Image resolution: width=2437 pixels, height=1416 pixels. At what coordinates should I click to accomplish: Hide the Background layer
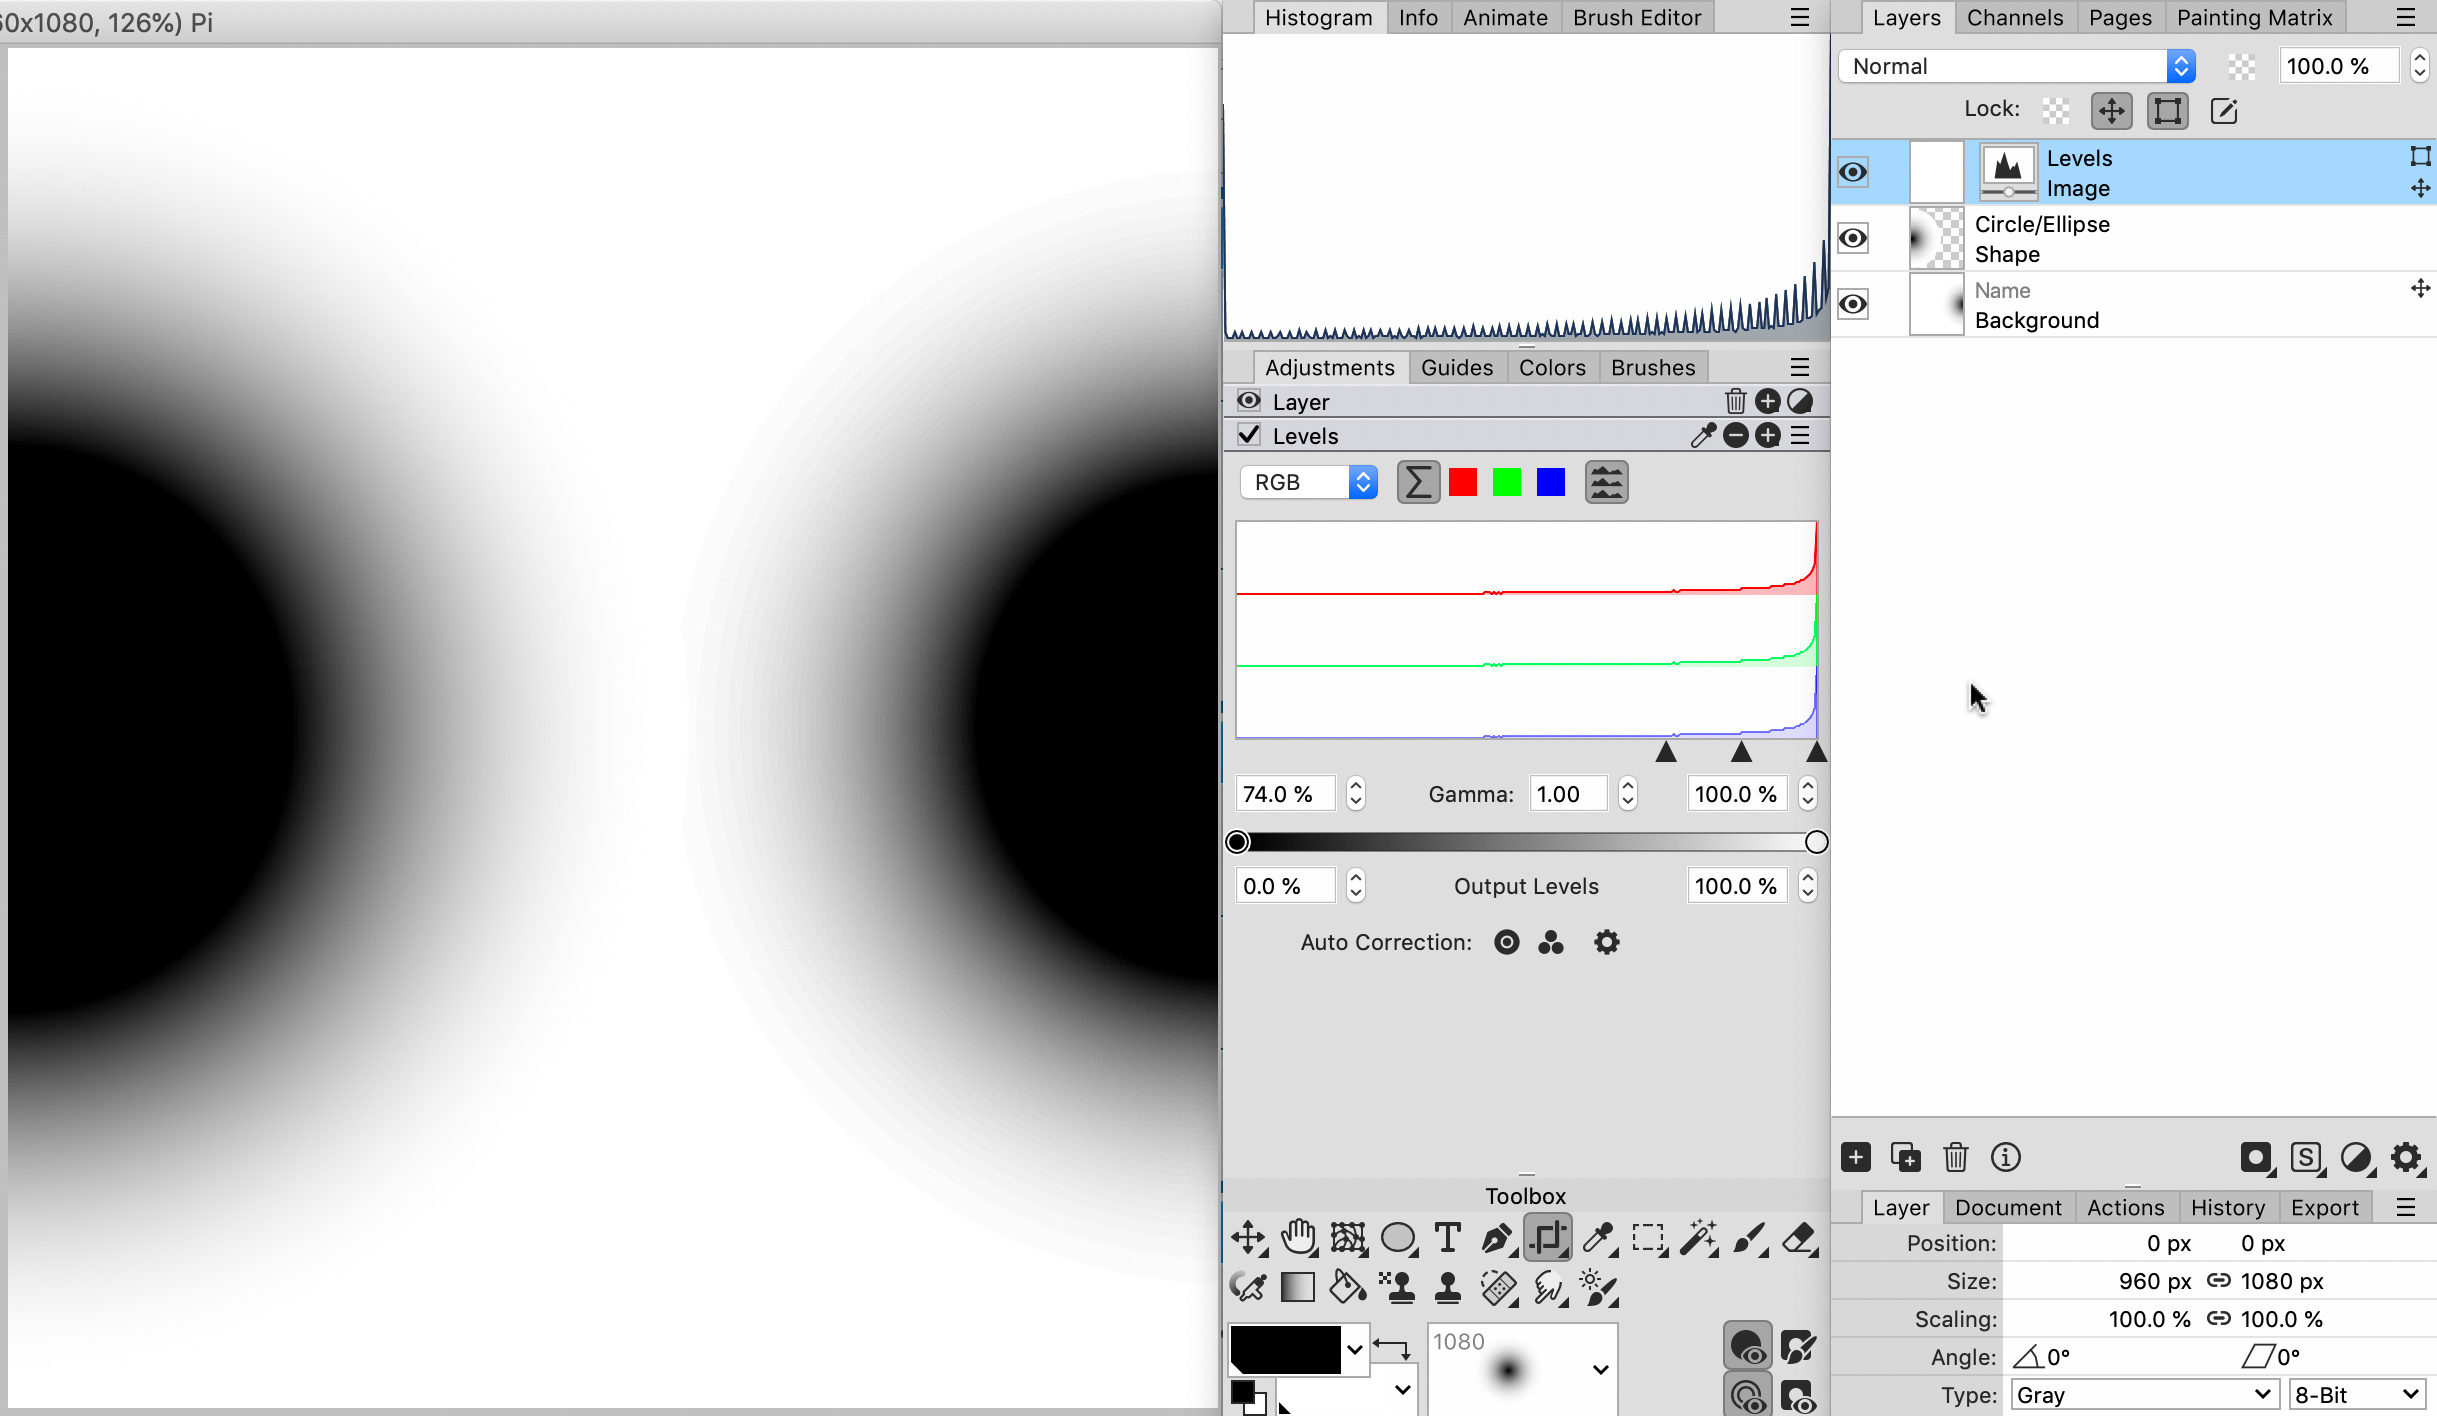pyautogui.click(x=1853, y=304)
